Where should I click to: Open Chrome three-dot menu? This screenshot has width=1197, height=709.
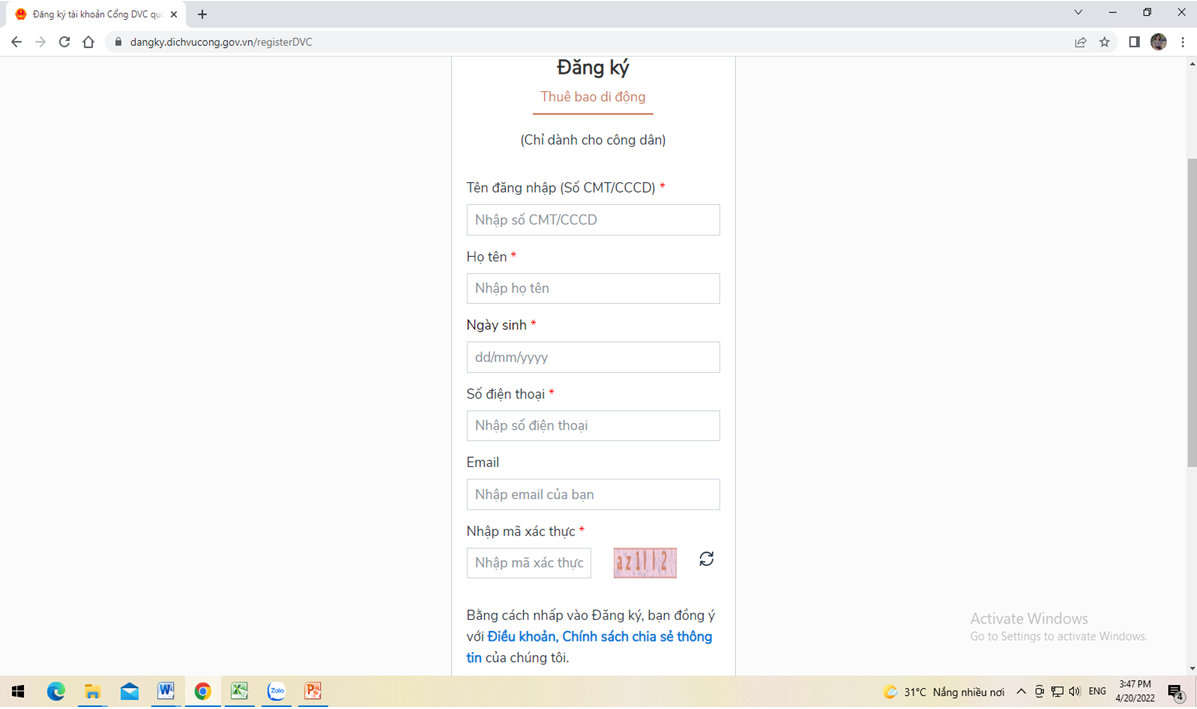click(1181, 42)
